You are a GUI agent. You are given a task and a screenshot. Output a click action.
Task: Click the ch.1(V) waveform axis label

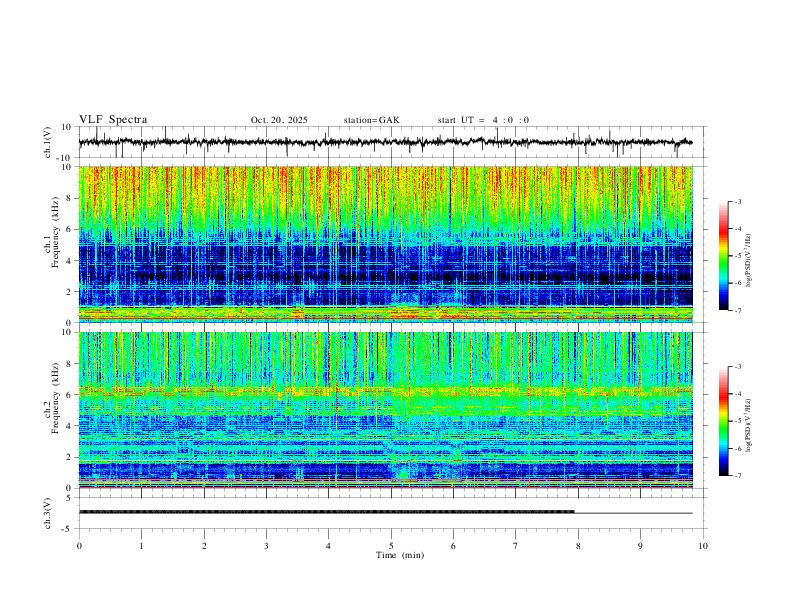[x=48, y=142]
